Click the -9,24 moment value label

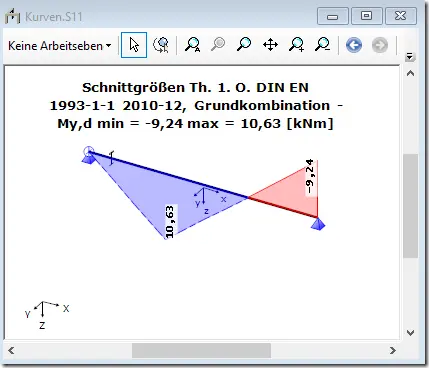coord(310,176)
